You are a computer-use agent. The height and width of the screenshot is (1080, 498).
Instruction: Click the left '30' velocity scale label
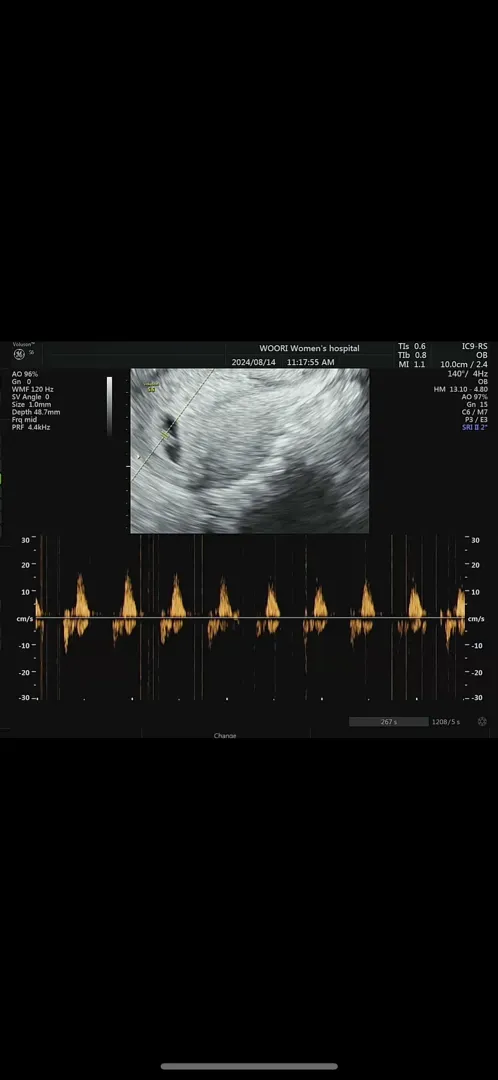[x=25, y=541]
